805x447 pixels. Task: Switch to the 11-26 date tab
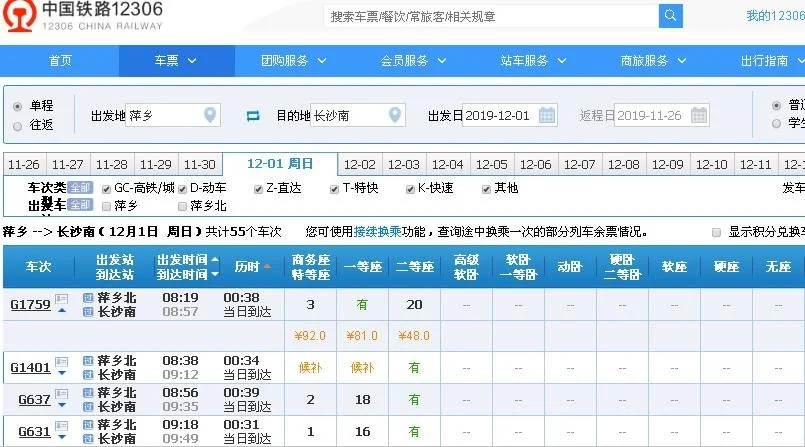click(24, 165)
